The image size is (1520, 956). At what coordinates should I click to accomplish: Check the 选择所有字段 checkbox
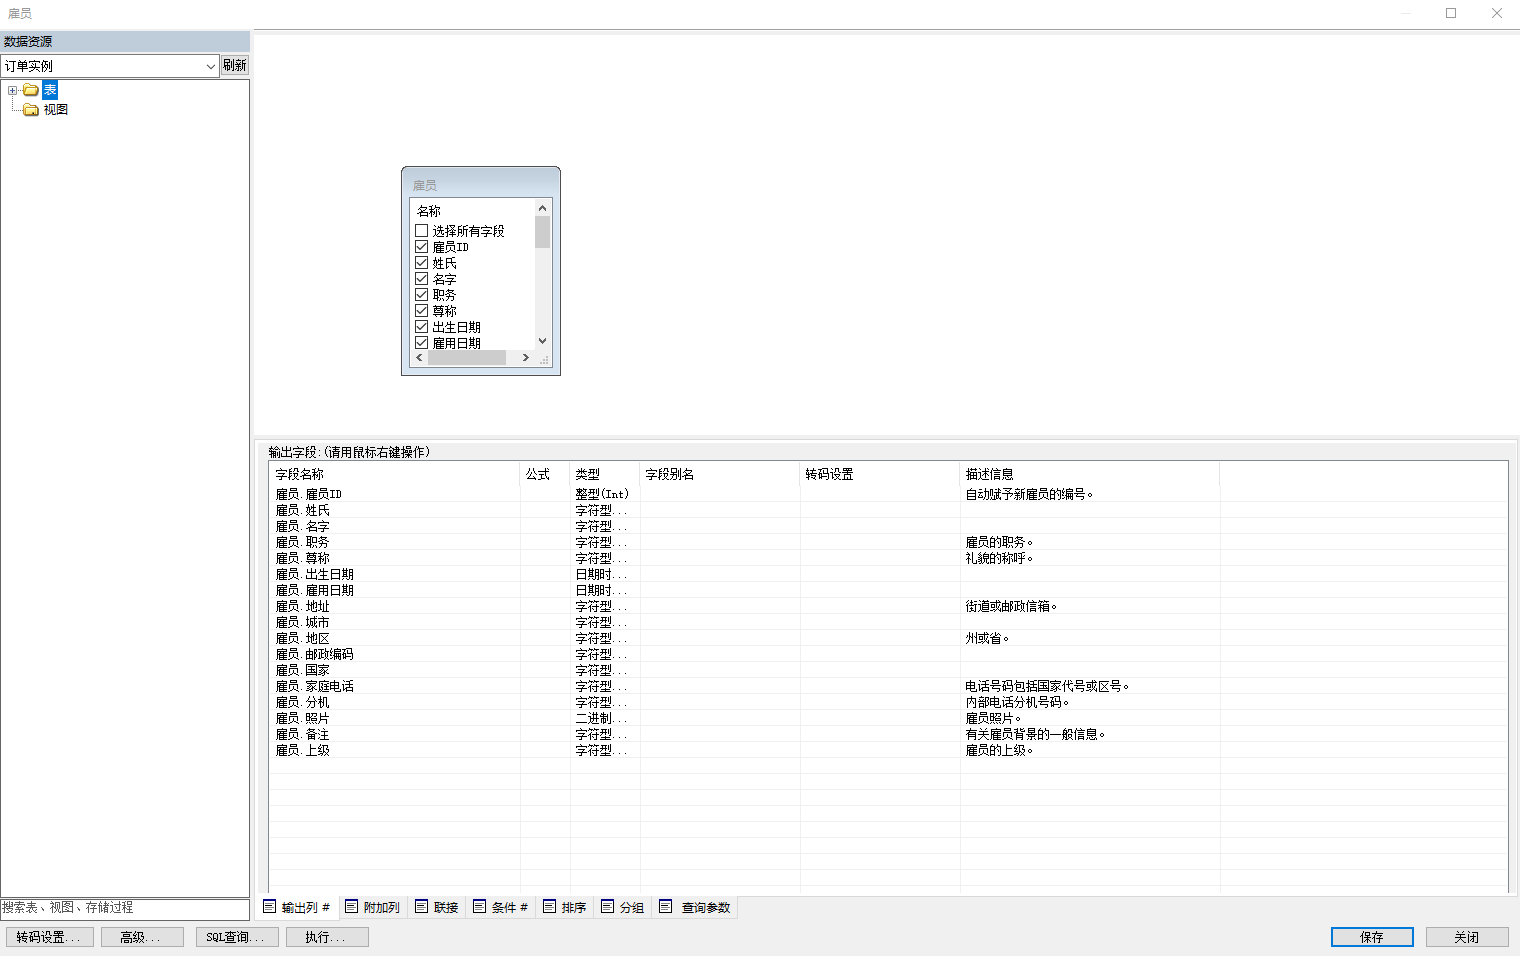(422, 231)
